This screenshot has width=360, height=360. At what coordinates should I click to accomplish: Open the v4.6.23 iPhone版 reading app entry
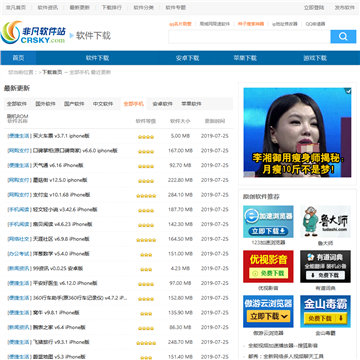coord(63,224)
